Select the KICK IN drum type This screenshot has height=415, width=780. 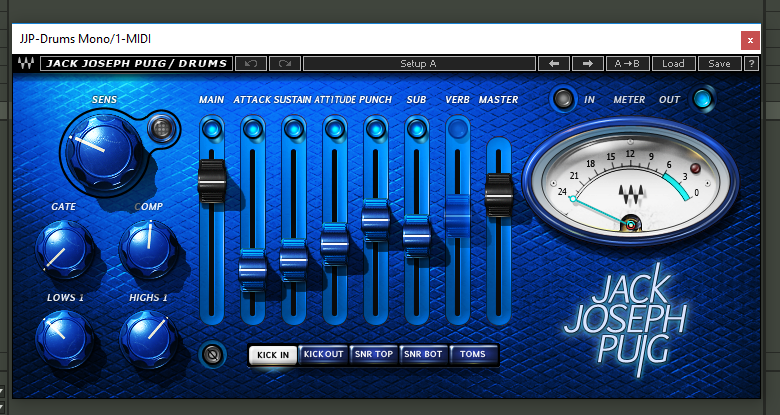click(x=273, y=355)
